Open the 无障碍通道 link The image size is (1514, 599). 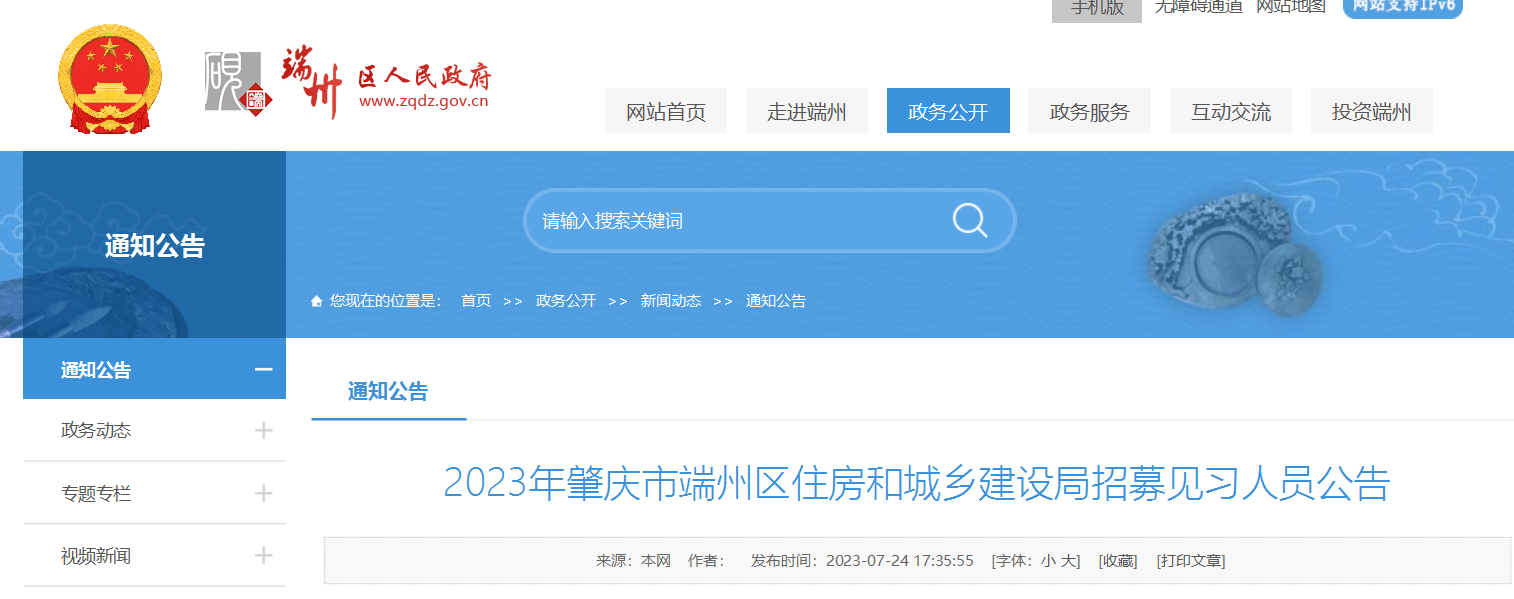[1199, 7]
